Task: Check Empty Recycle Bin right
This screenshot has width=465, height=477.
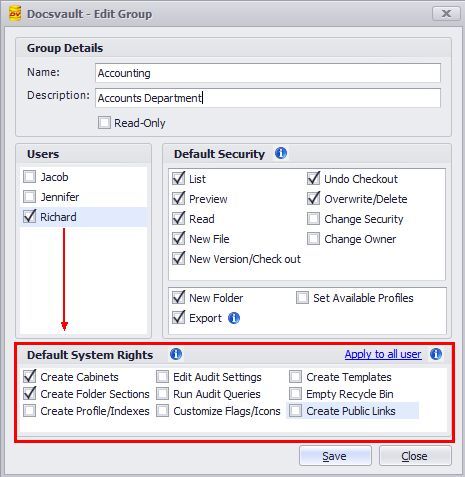Action: [295, 394]
